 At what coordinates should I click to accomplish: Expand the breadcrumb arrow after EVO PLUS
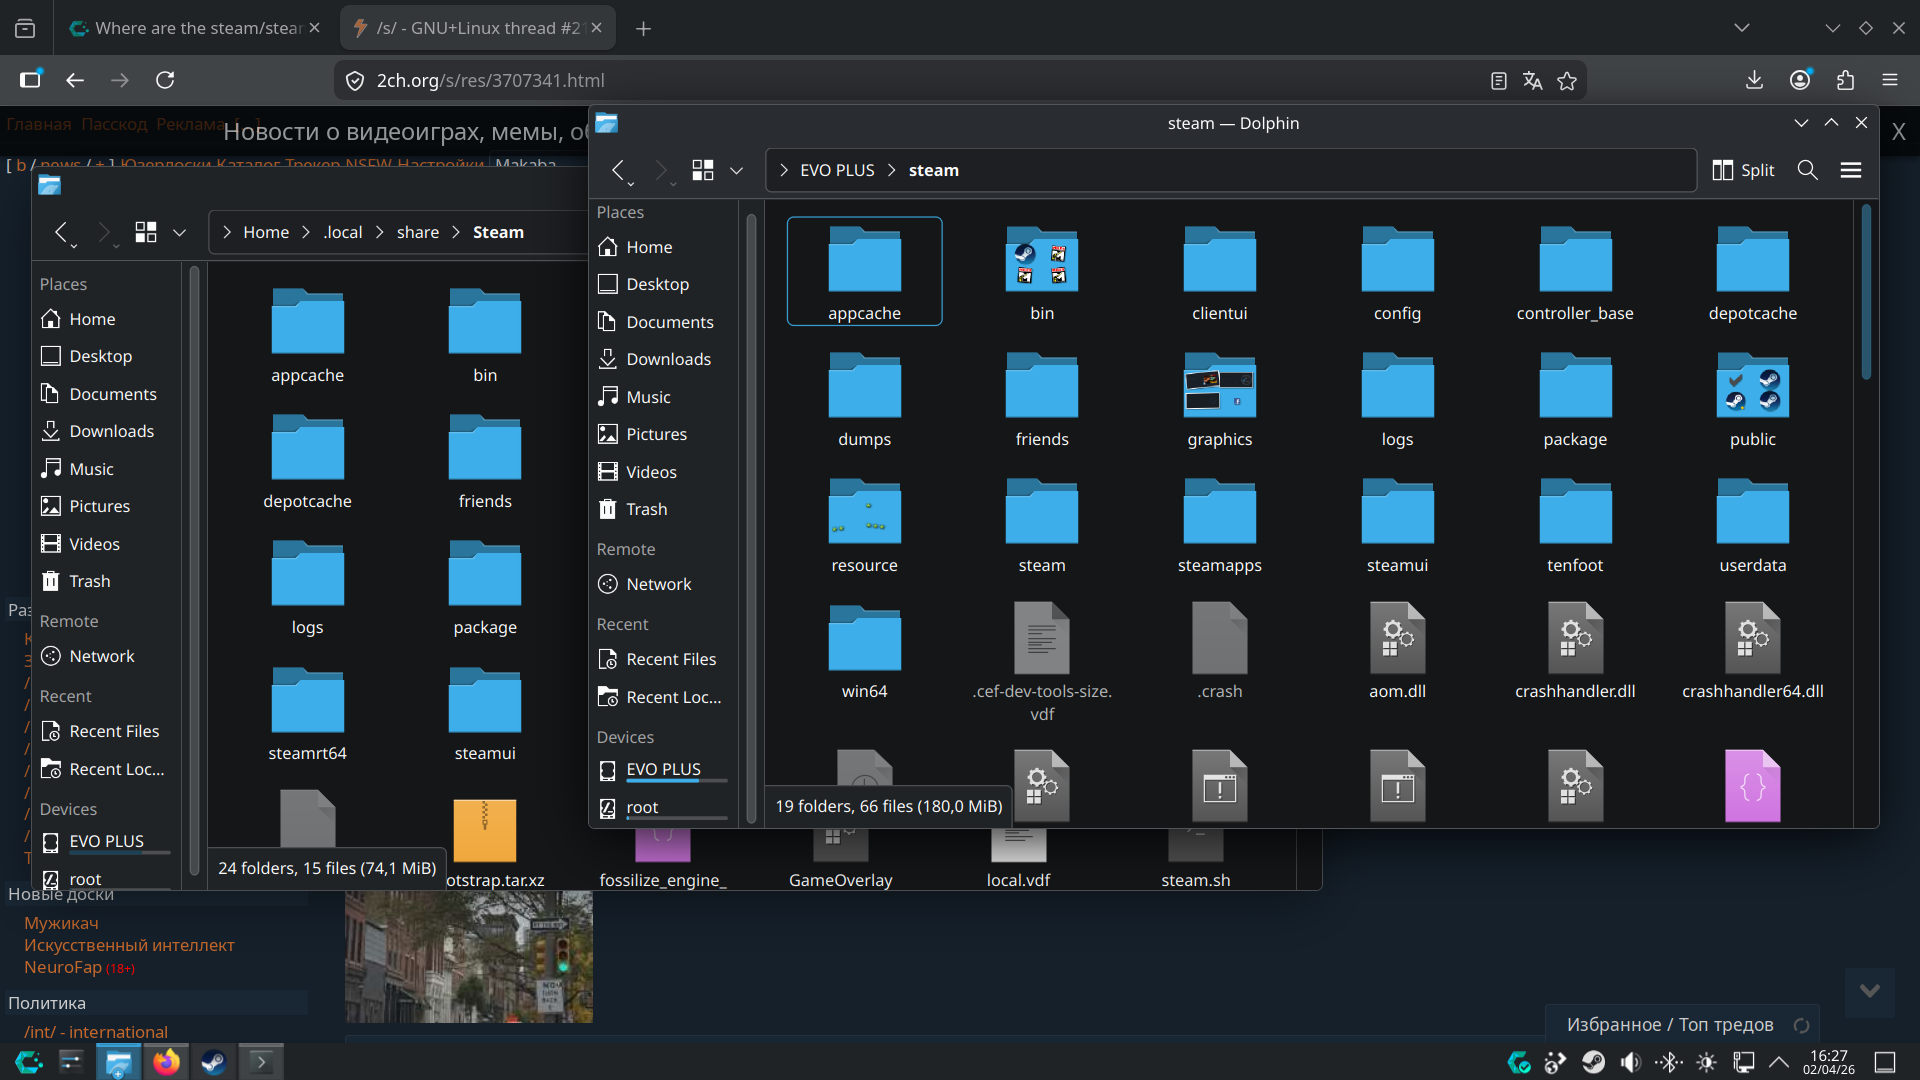(x=892, y=170)
